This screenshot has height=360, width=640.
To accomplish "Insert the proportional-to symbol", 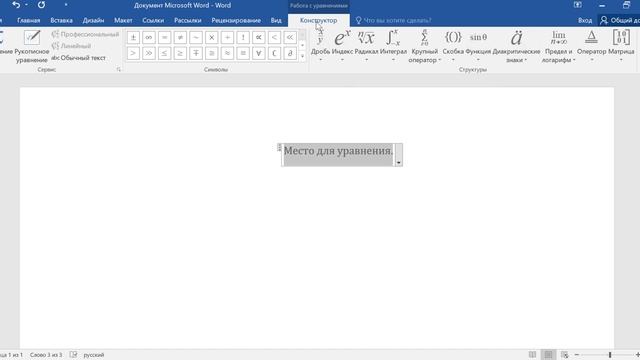I will (x=258, y=38).
